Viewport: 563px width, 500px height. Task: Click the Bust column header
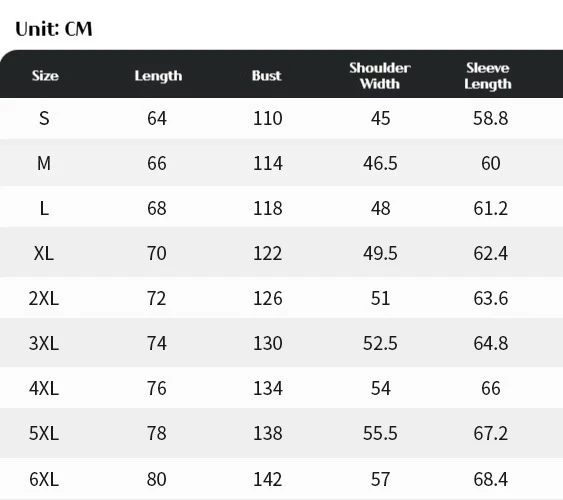click(266, 76)
